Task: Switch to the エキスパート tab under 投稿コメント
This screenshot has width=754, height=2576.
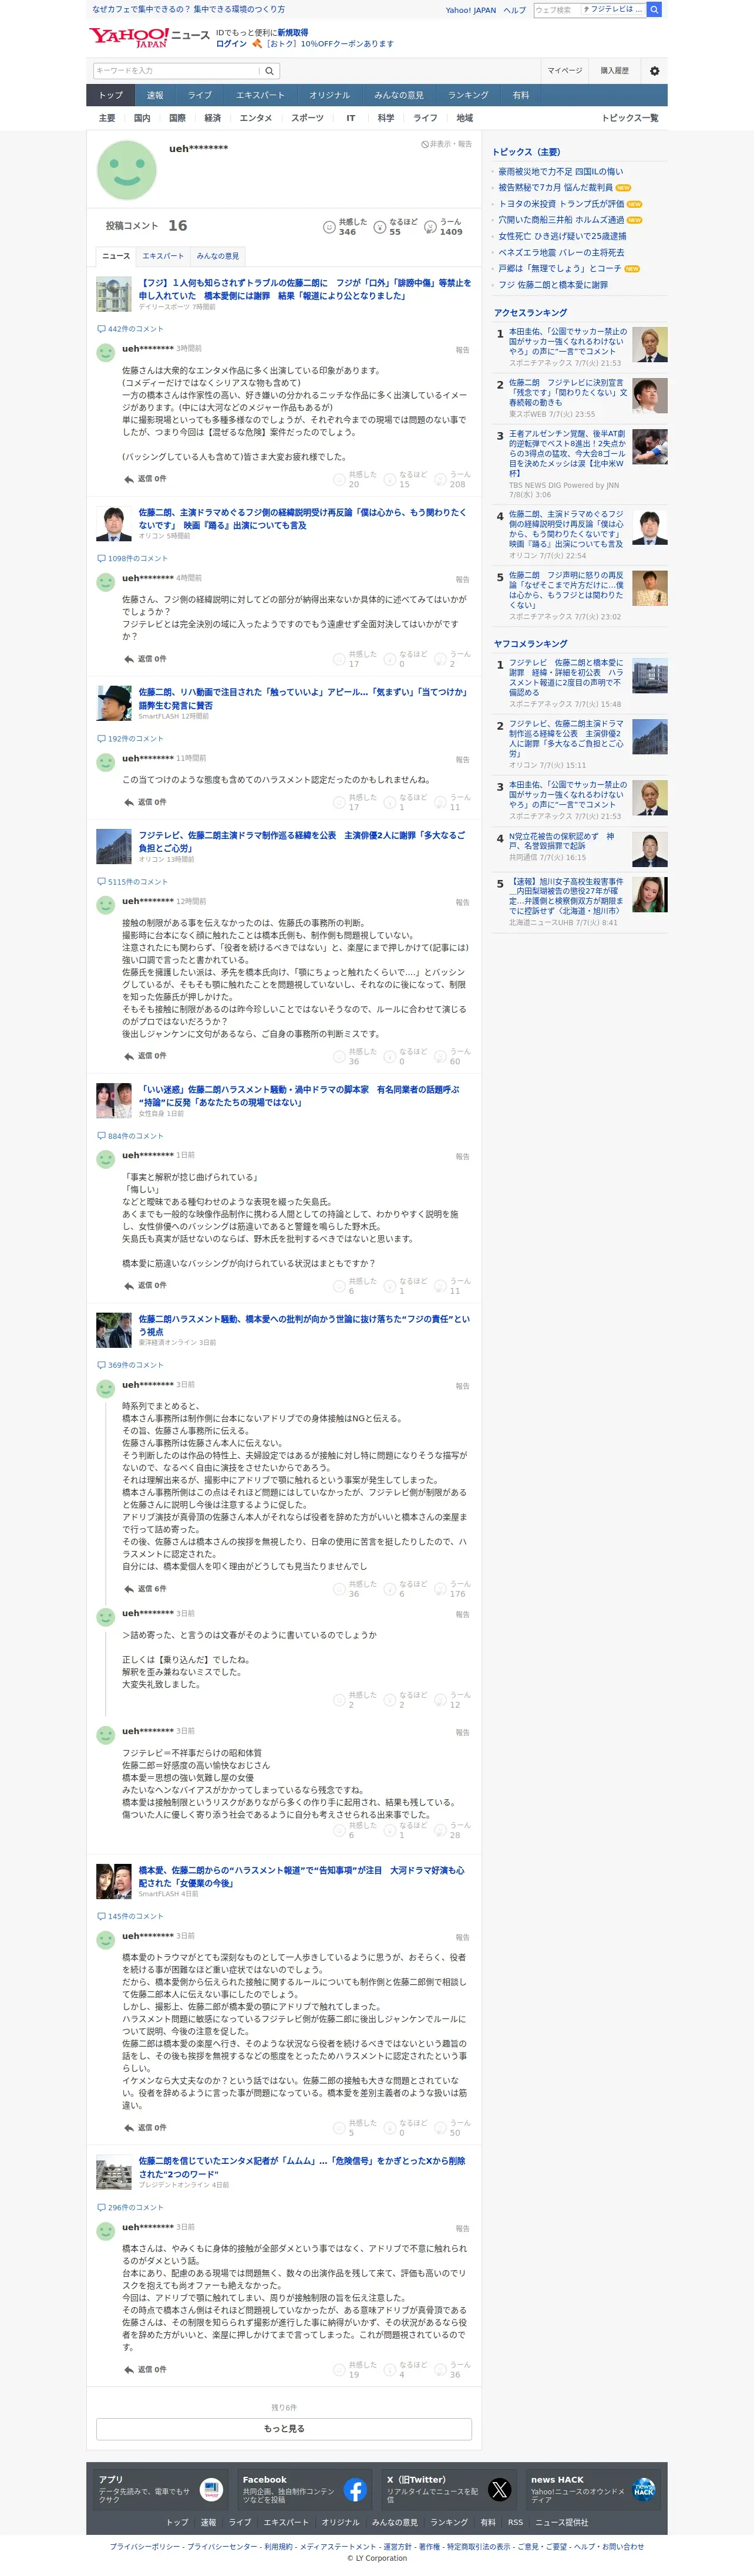Action: tap(163, 256)
